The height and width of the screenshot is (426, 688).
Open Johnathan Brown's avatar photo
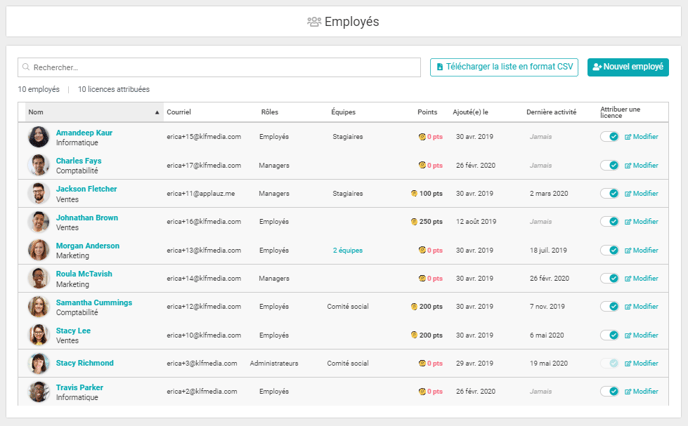[x=39, y=222]
